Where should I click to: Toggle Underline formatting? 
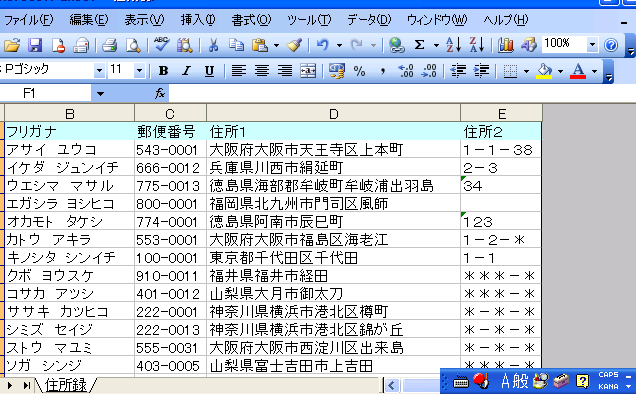(209, 71)
